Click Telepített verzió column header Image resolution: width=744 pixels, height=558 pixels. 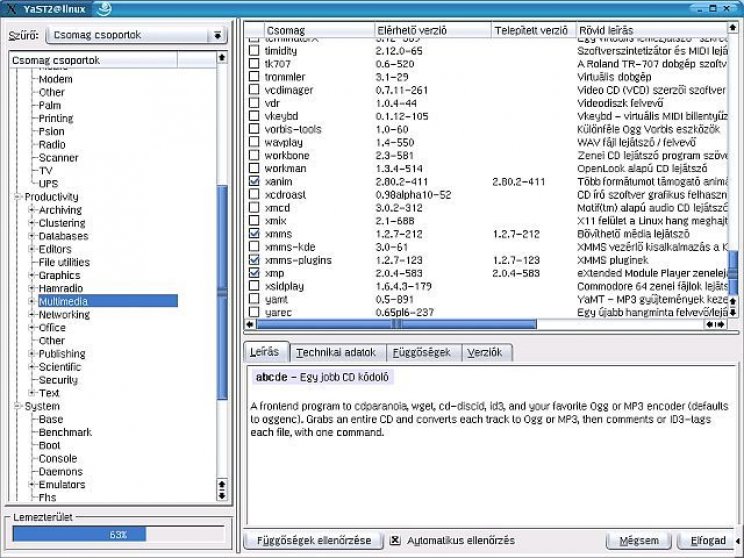point(533,30)
